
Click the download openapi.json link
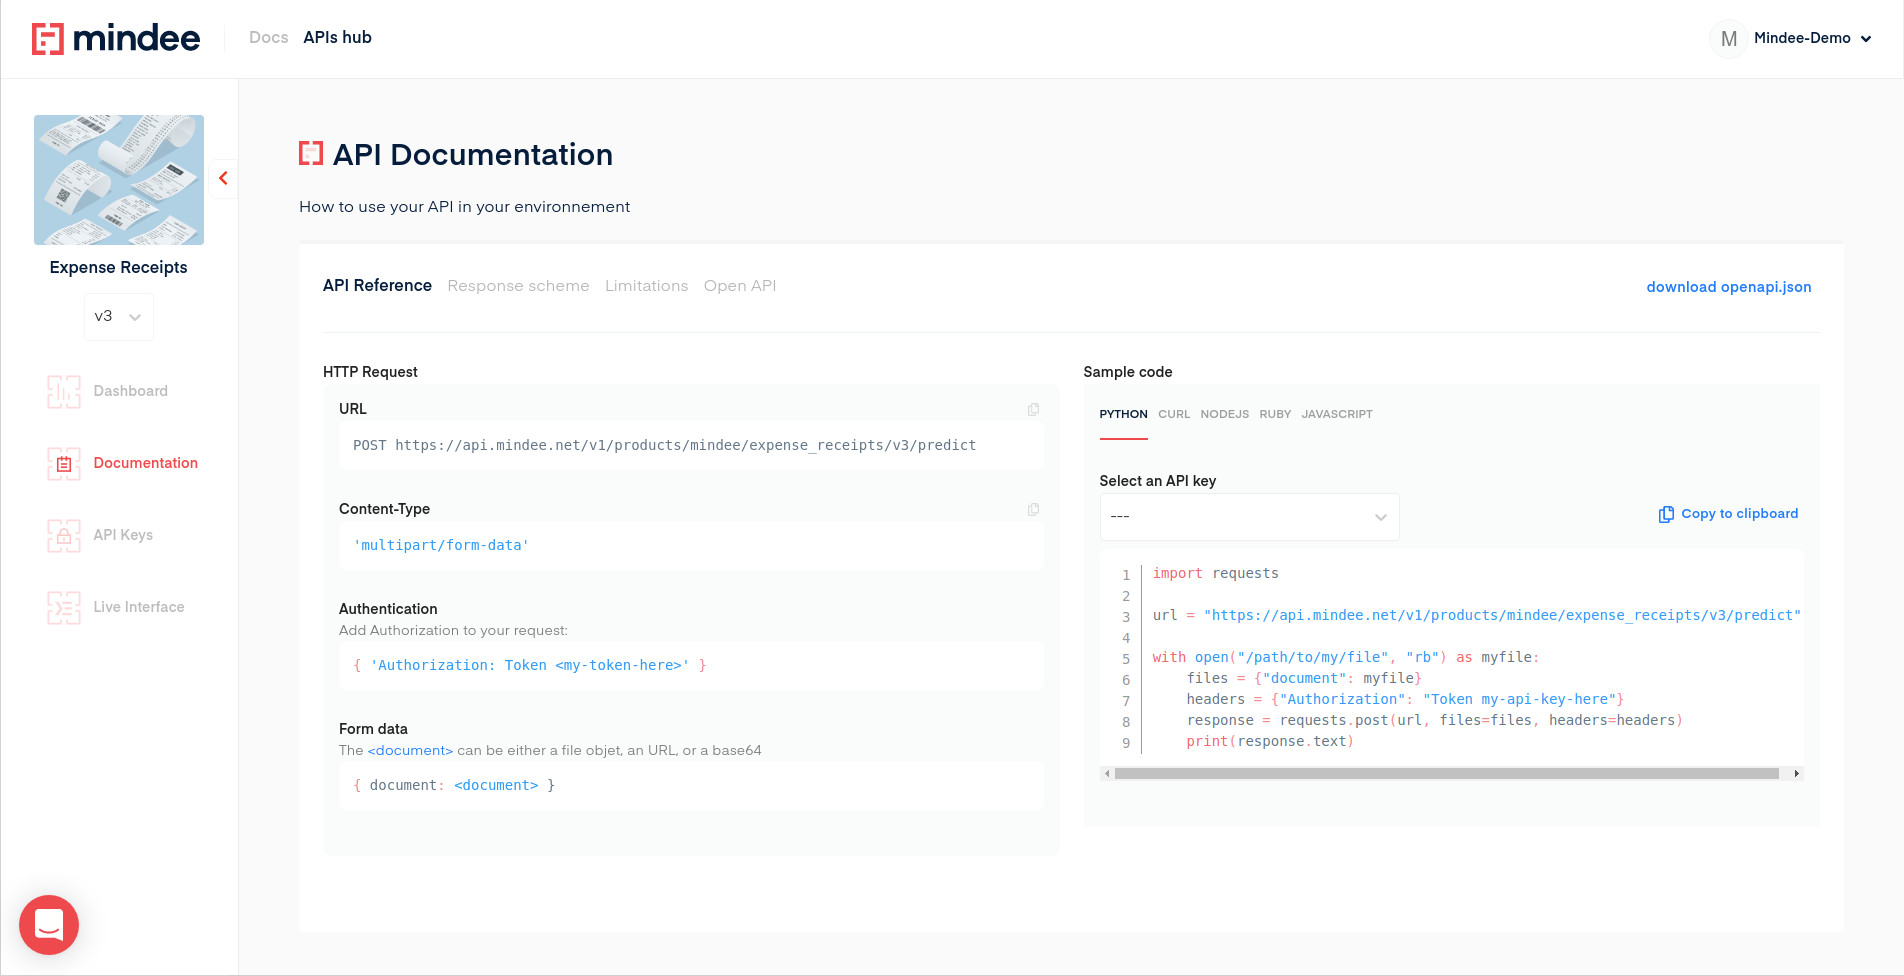tap(1729, 287)
